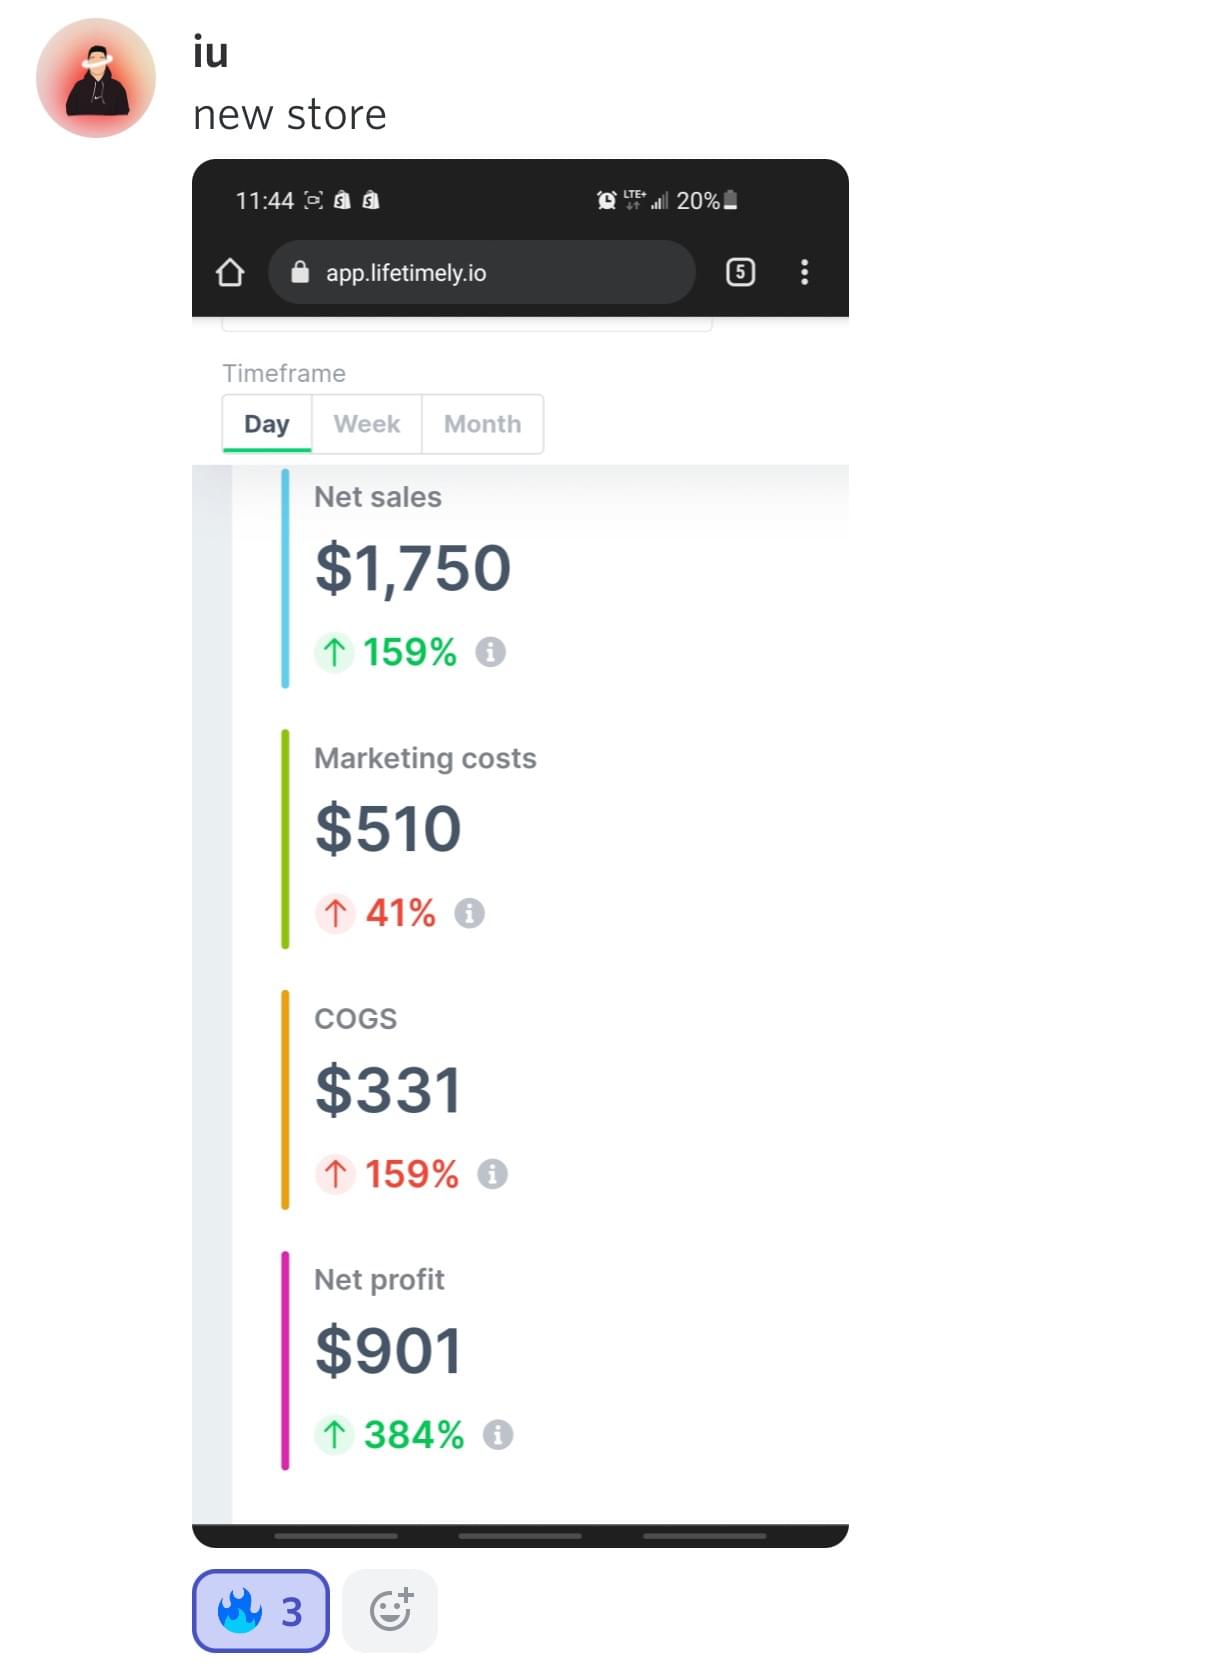This screenshot has width=1205, height=1668.
Task: Click the Net sales $1,750 value
Action: coord(413,568)
